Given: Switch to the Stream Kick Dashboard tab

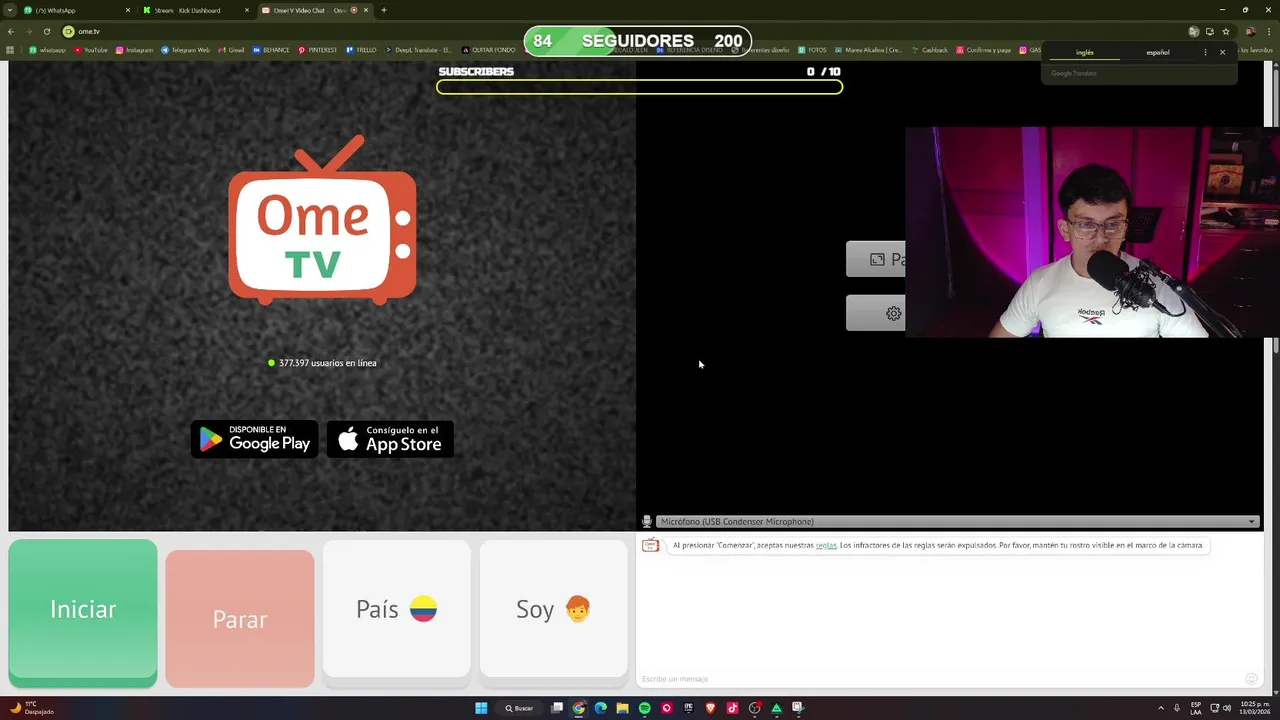Looking at the screenshot, I should 195,10.
